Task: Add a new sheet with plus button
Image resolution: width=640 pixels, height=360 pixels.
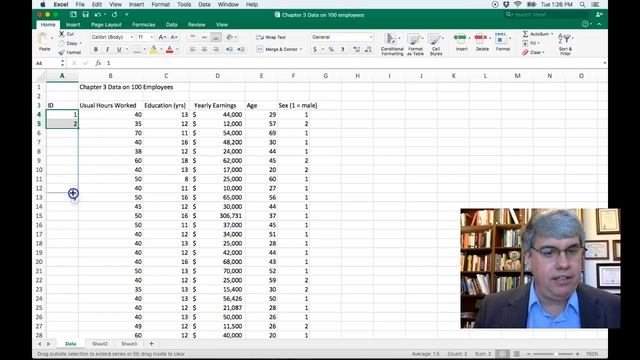Action: point(151,344)
